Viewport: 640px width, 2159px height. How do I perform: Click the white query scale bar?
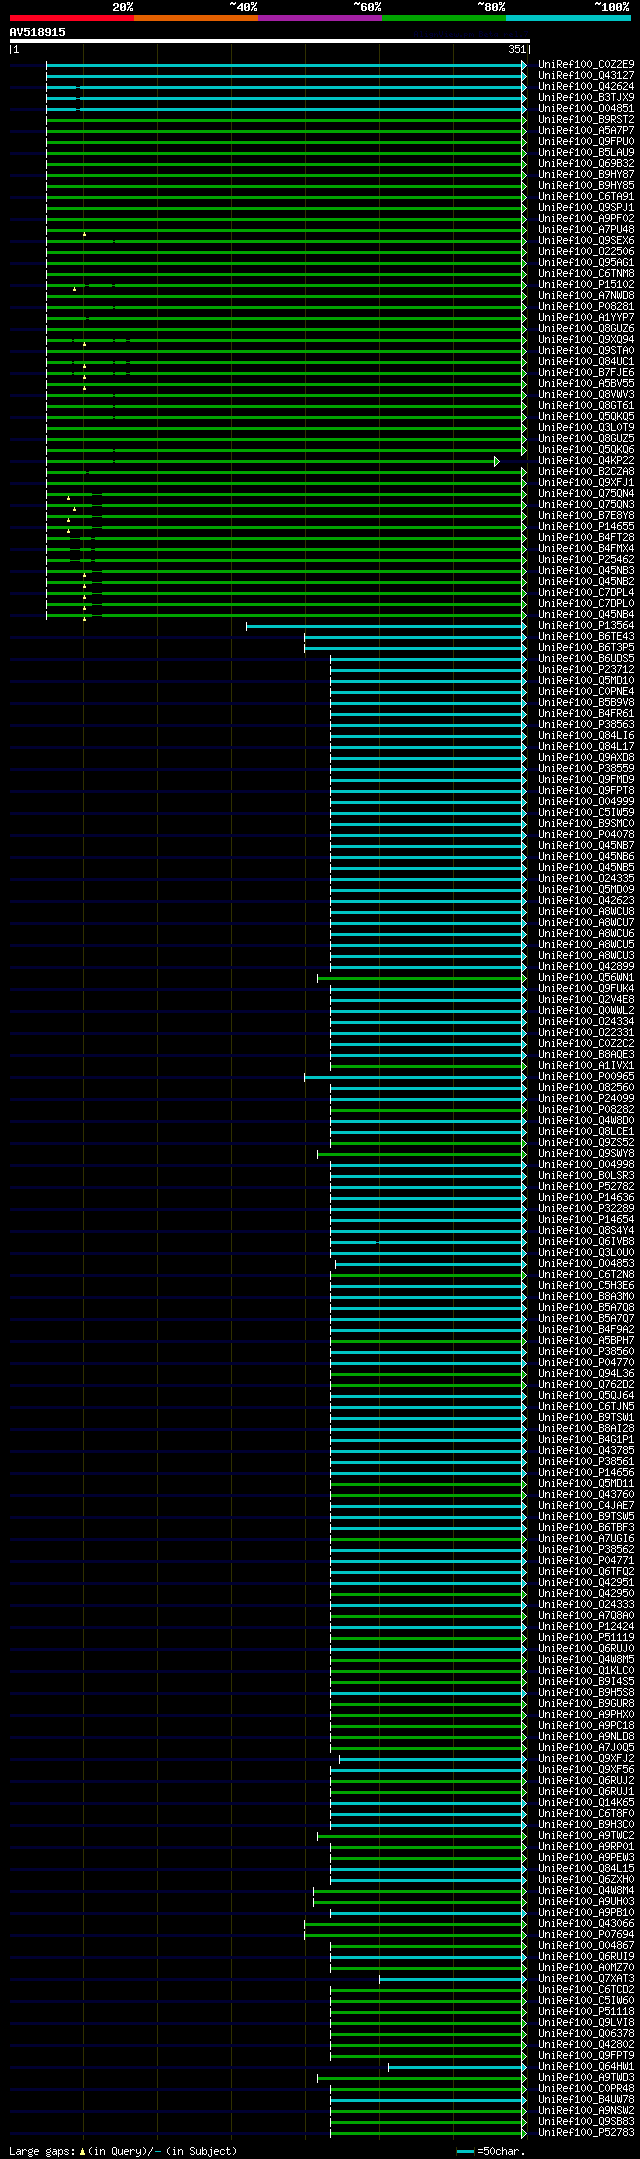pos(269,41)
